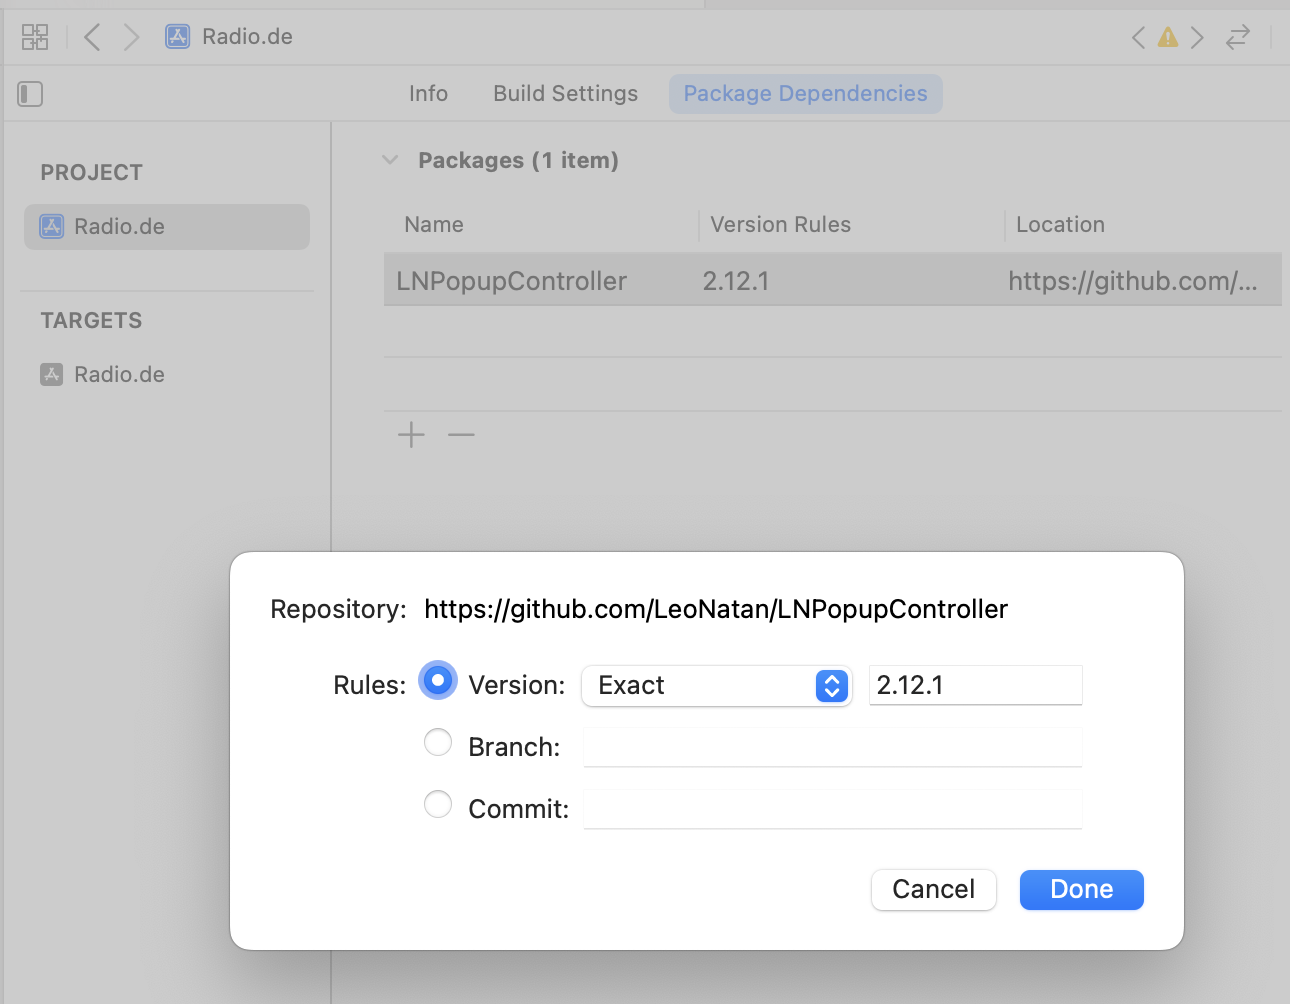Click the Commit text field
1290x1004 pixels.
tap(832, 809)
